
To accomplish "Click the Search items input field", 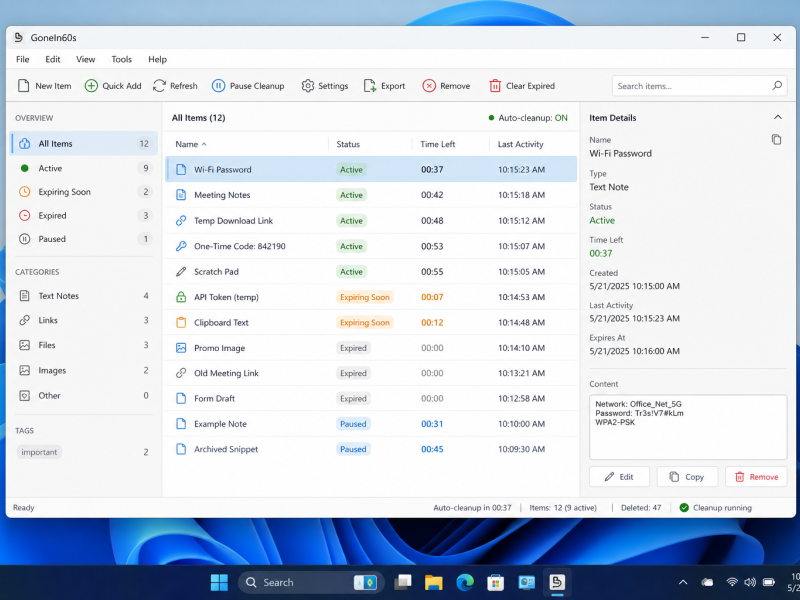I will [699, 86].
